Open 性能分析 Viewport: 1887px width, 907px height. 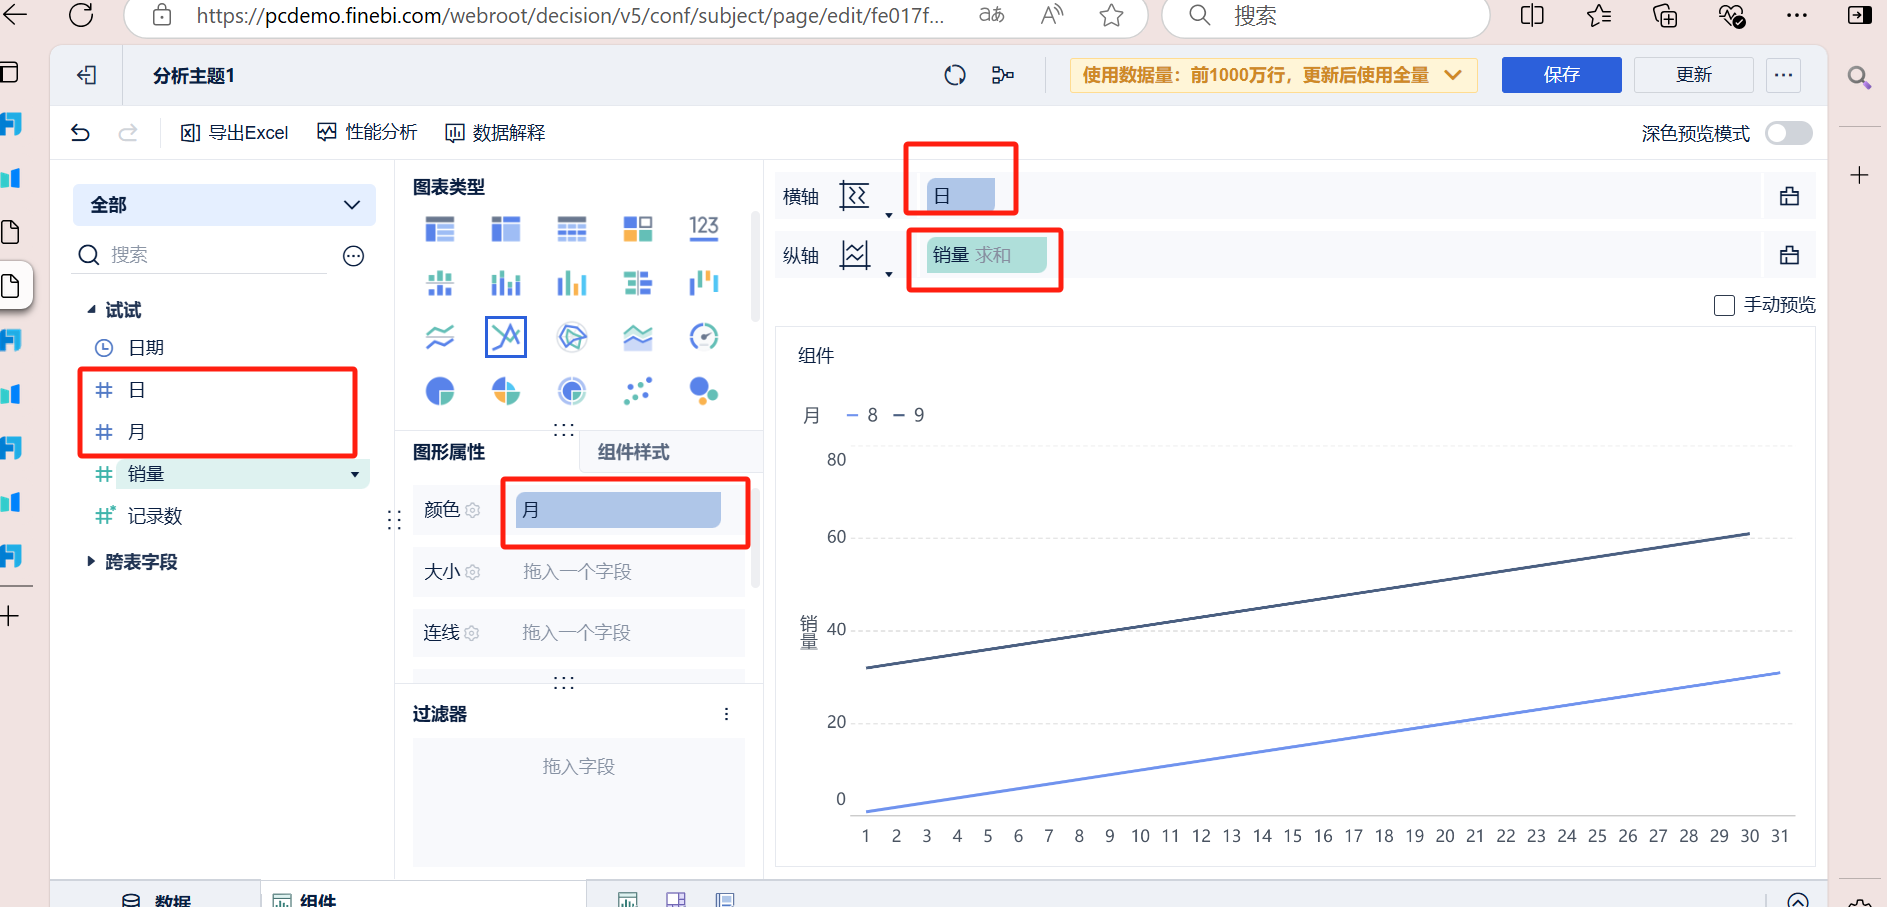pos(367,132)
